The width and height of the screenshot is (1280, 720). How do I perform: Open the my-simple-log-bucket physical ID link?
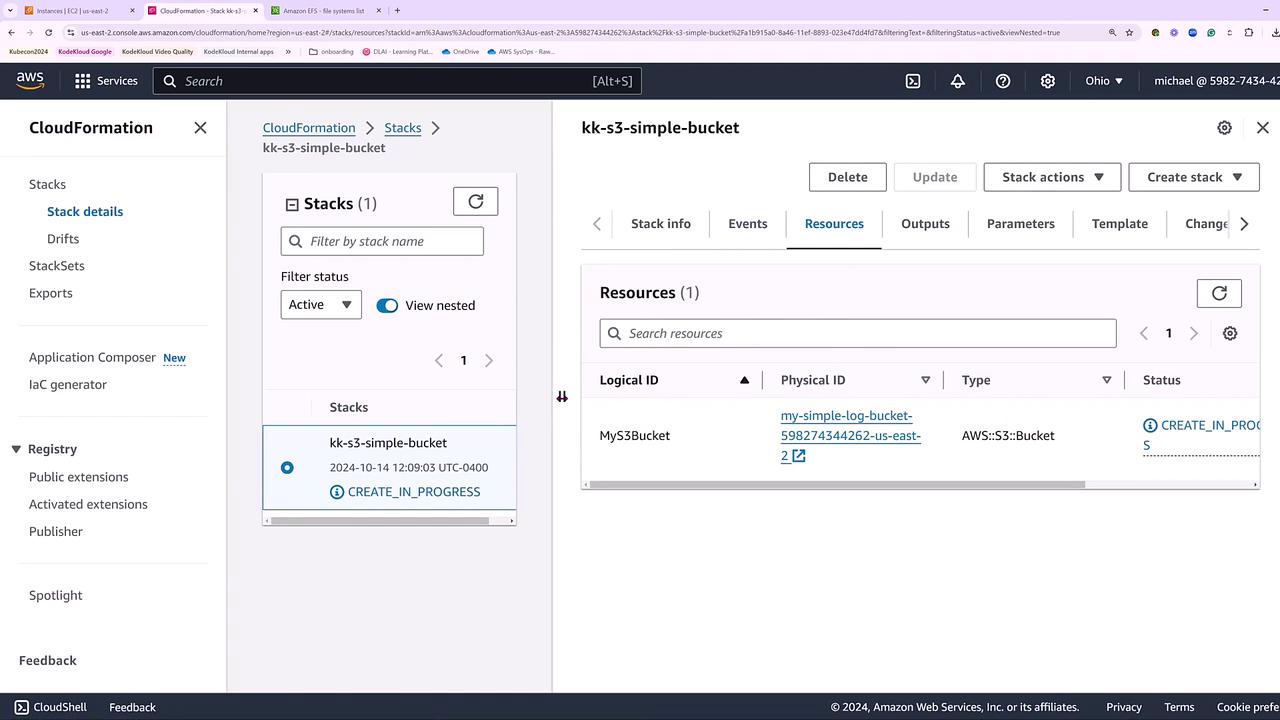[x=850, y=435]
